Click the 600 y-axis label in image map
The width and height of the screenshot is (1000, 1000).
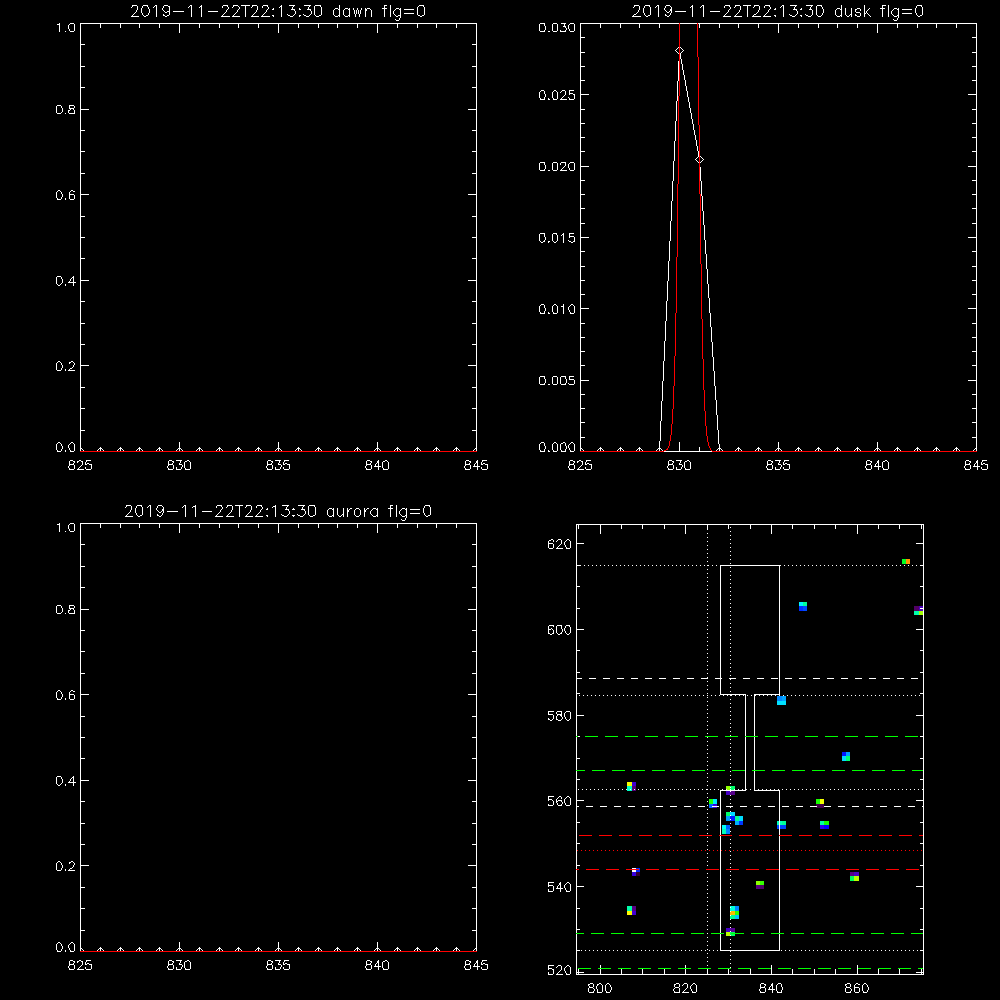(558, 630)
